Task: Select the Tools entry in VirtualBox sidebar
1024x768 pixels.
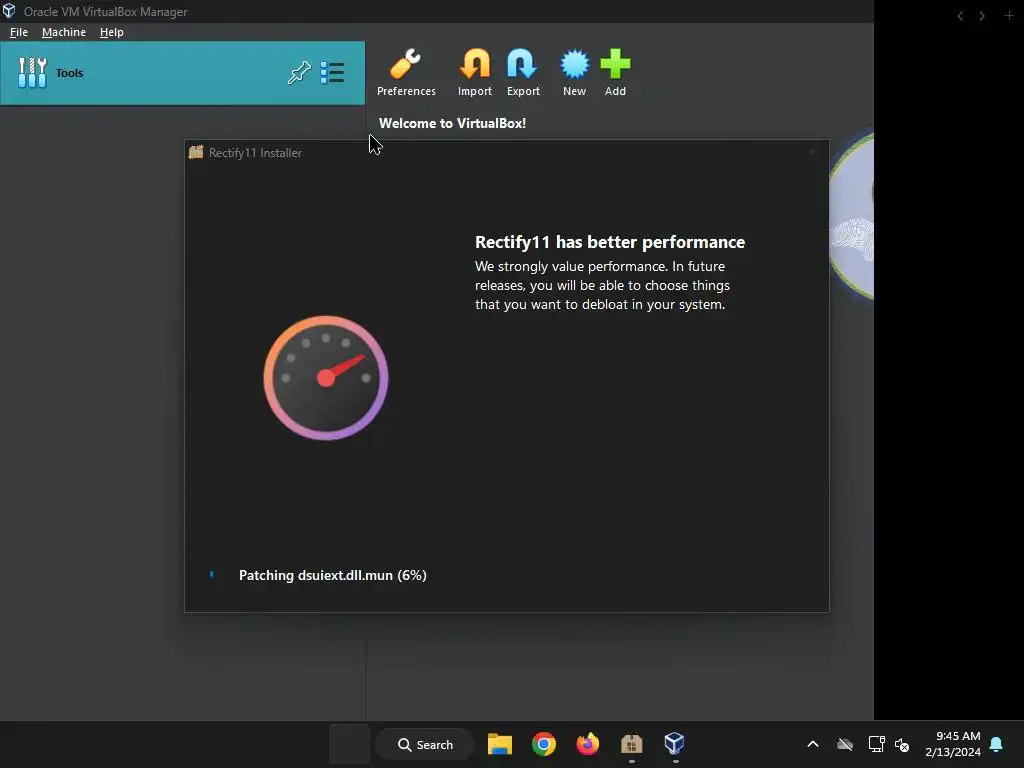Action: click(182, 73)
